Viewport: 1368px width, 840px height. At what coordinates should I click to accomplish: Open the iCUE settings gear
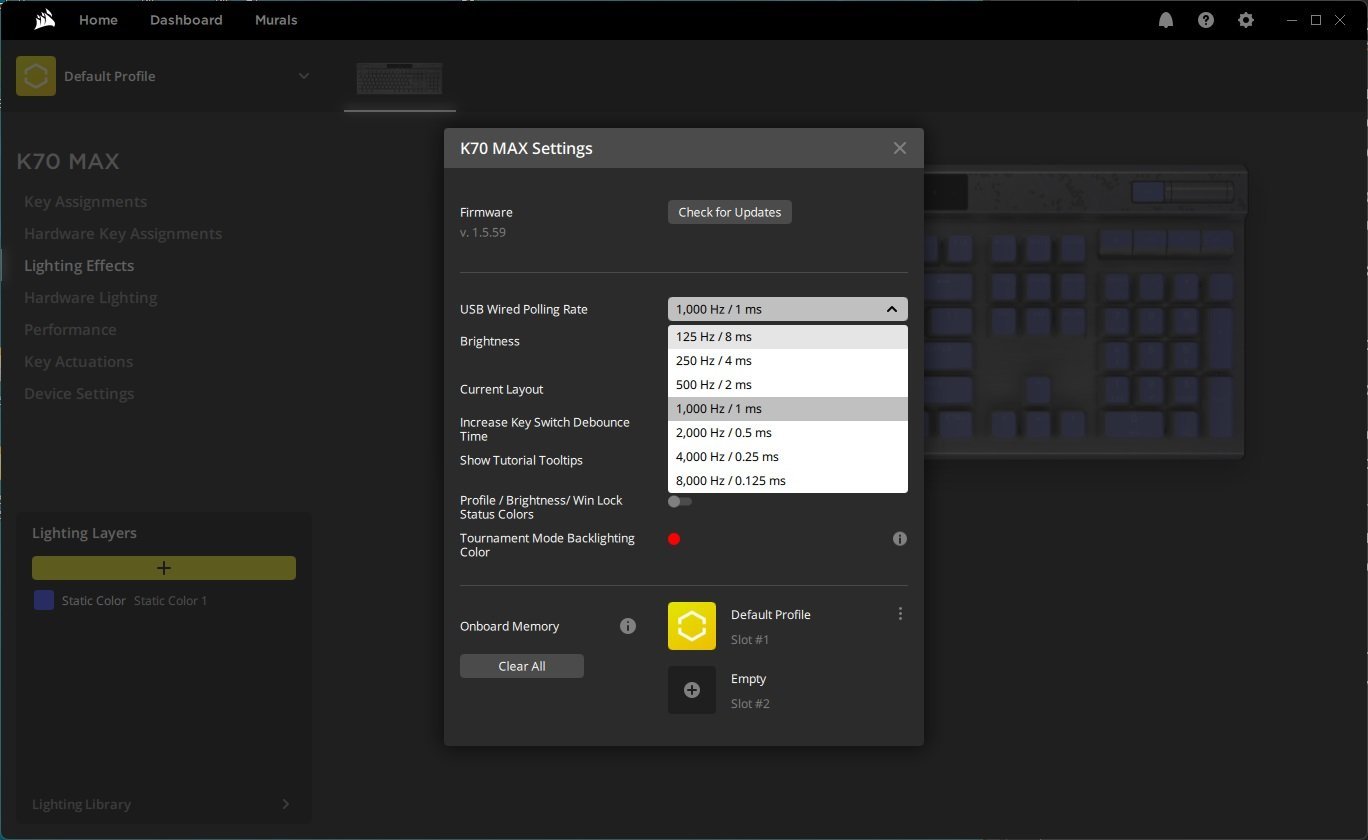click(x=1246, y=20)
